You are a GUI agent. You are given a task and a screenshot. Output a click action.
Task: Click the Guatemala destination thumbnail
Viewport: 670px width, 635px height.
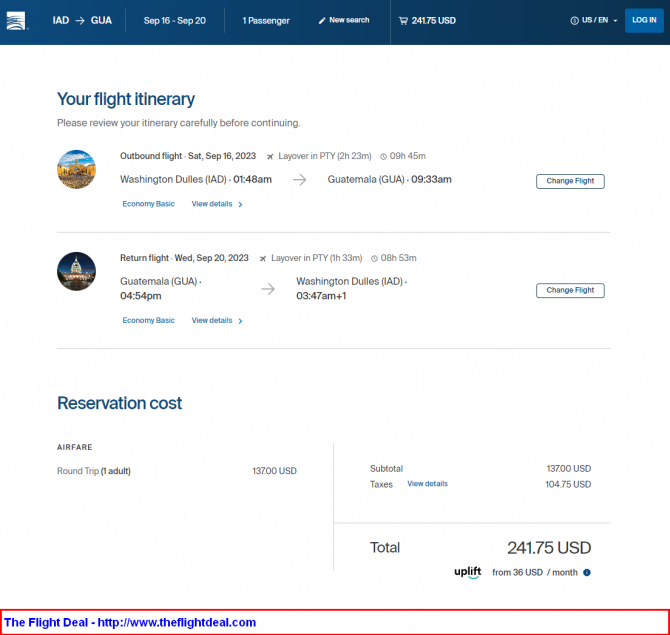(x=76, y=169)
